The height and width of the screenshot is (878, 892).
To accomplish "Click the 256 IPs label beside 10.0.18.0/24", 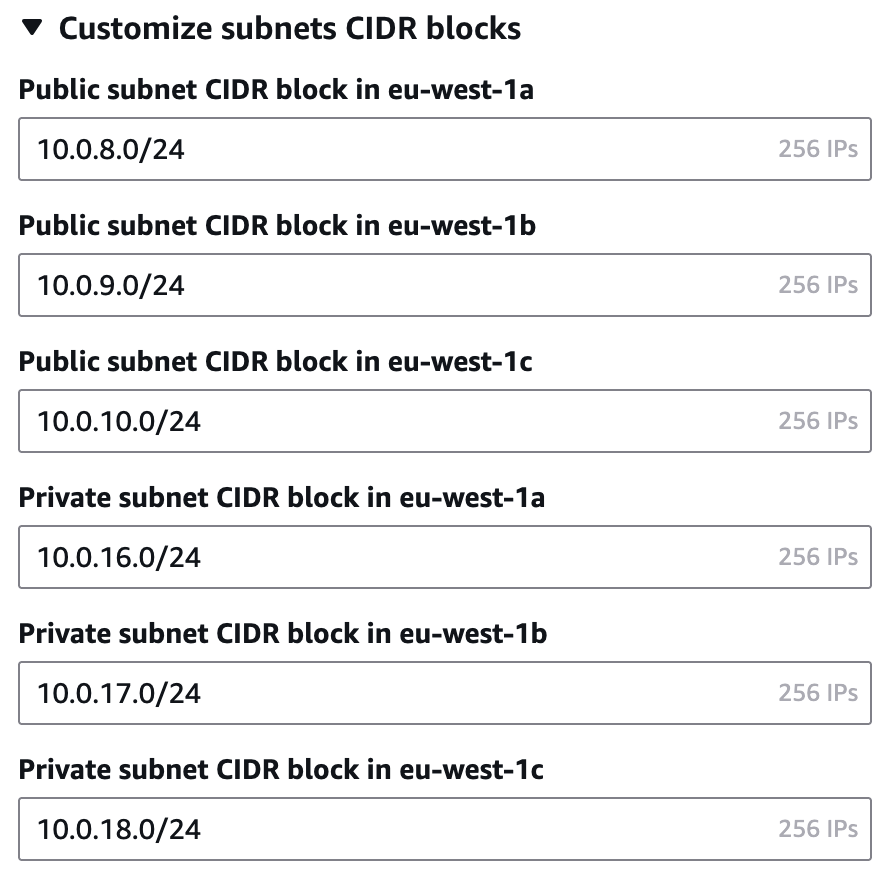I will [x=819, y=828].
